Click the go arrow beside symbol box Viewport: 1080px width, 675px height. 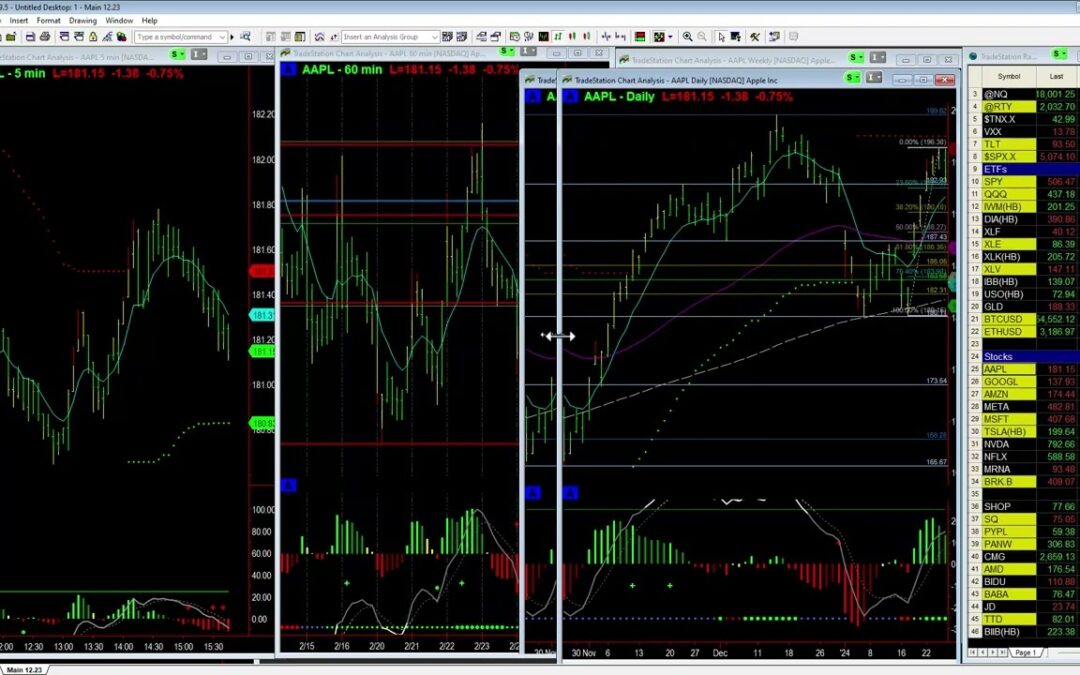point(232,37)
